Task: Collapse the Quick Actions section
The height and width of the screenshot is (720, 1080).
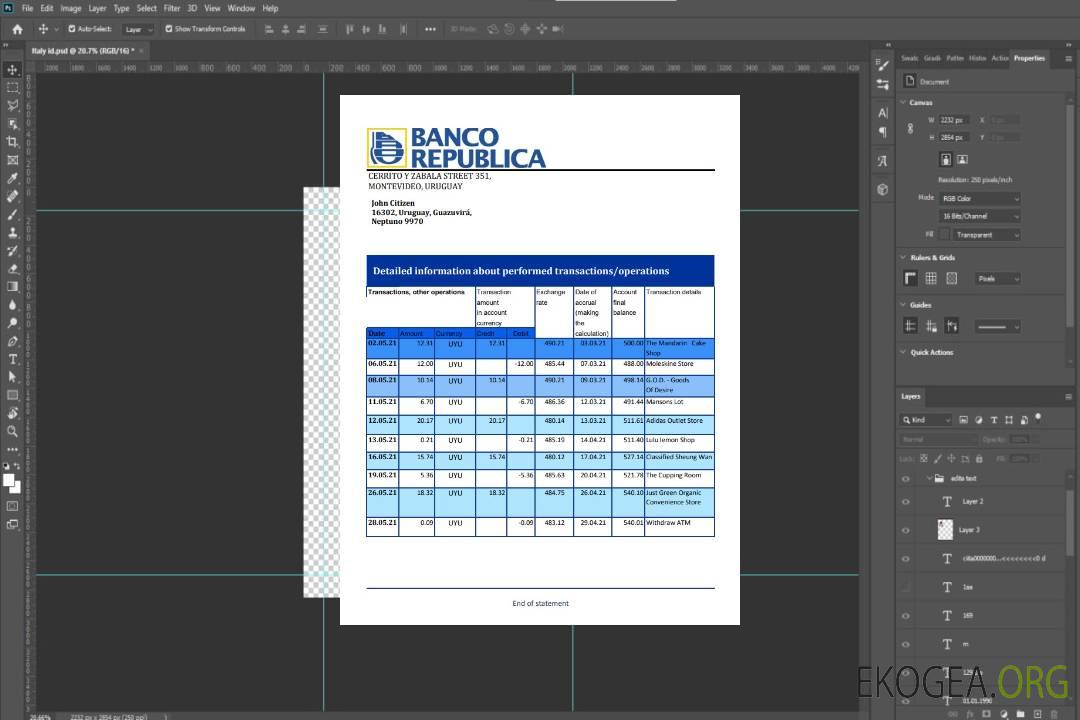Action: pos(903,352)
